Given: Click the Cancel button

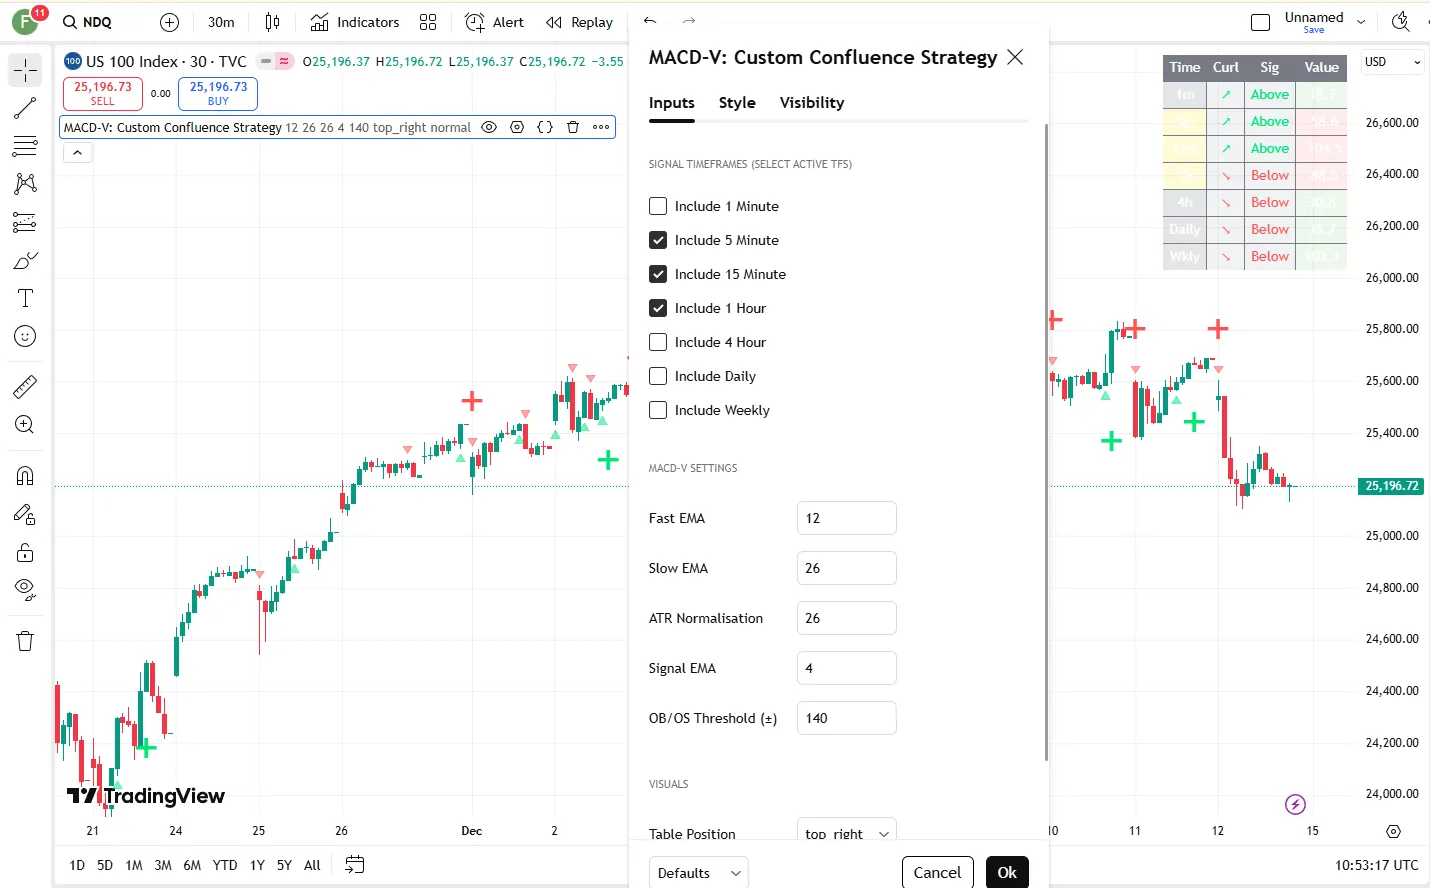Looking at the screenshot, I should [937, 873].
